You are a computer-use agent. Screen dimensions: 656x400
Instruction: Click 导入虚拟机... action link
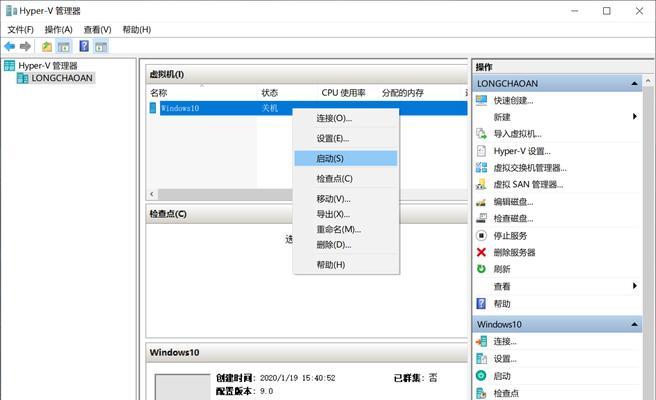click(x=518, y=134)
